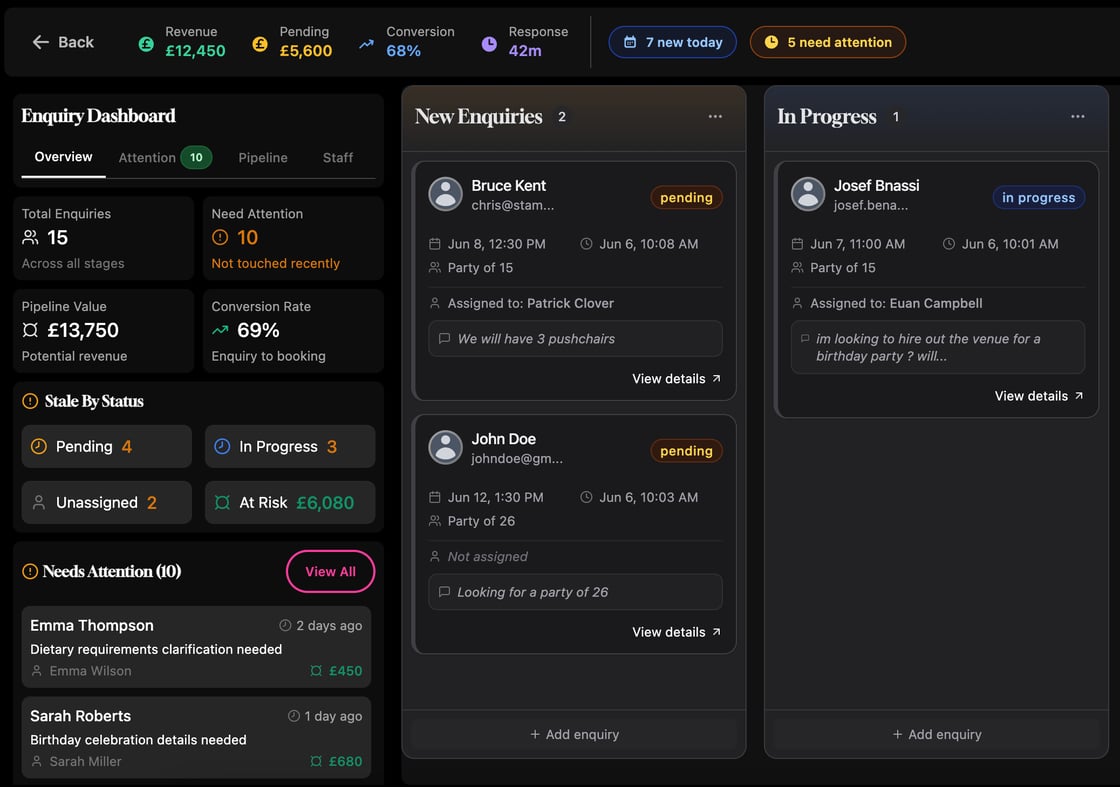Screen dimensions: 1120x787
Task: Expand Bruce Kent's enquiry via View details
Action: pyautogui.click(x=676, y=379)
